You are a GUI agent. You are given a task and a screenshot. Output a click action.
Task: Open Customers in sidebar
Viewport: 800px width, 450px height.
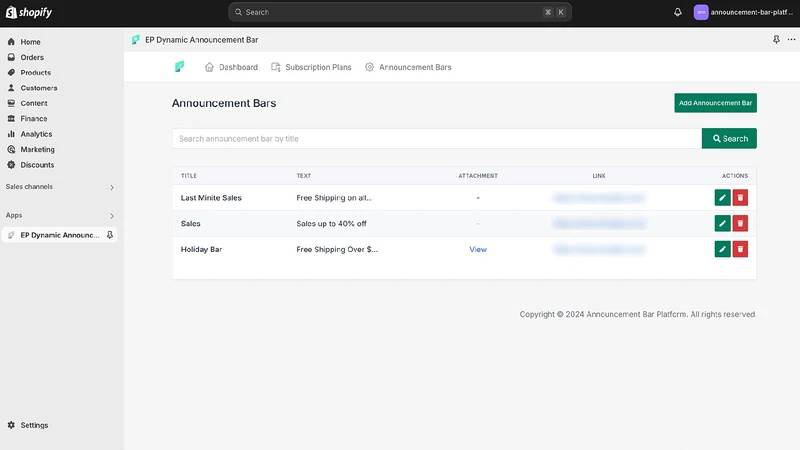click(39, 88)
